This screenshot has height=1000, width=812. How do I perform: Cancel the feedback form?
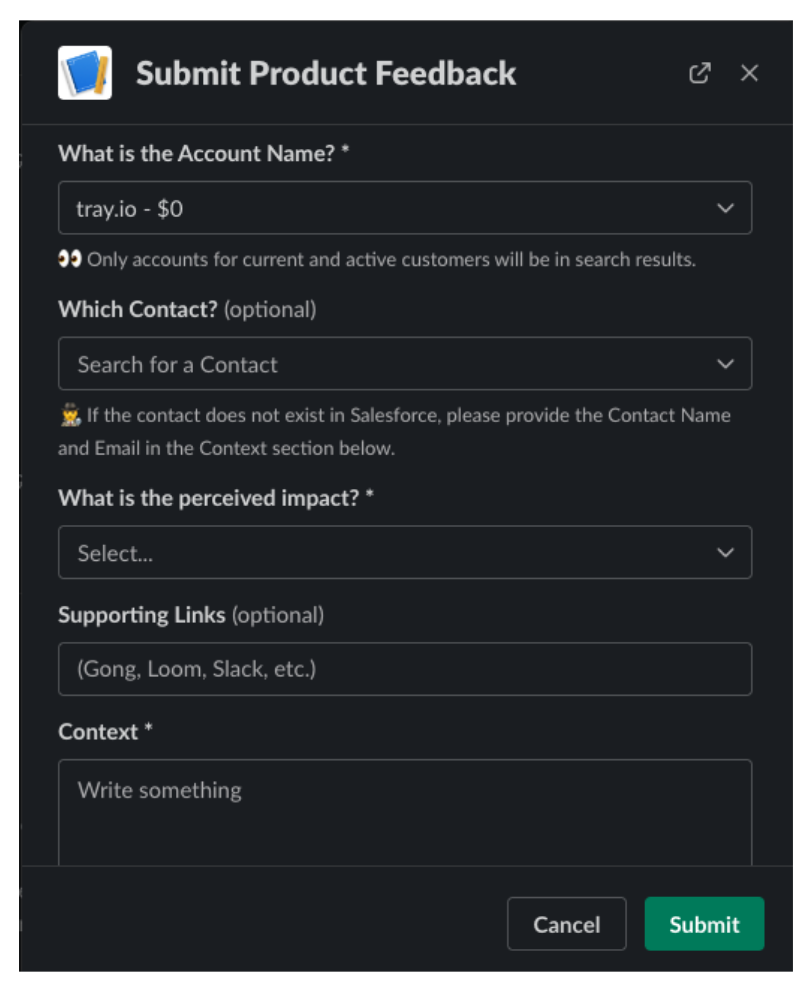(566, 924)
